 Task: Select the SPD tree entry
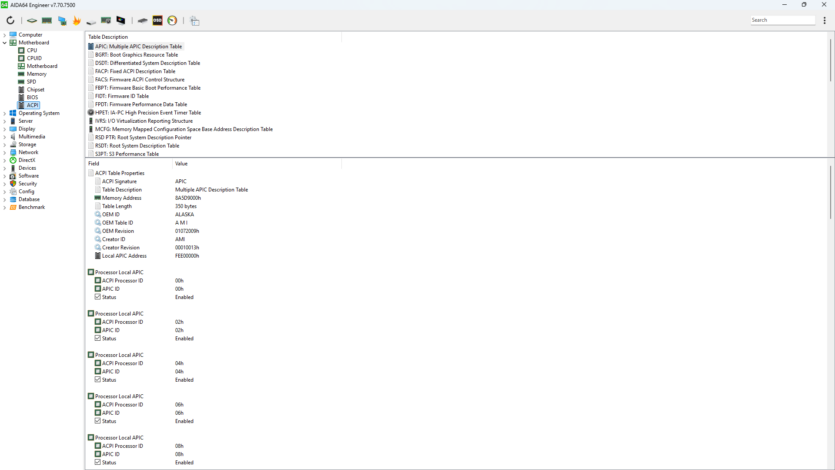[x=31, y=82]
